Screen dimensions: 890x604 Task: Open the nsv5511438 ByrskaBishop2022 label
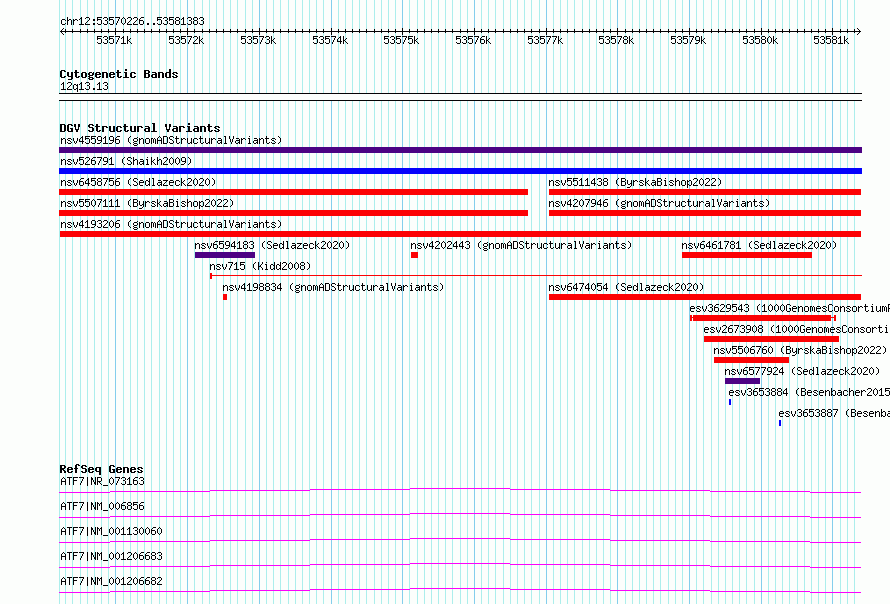coord(635,182)
